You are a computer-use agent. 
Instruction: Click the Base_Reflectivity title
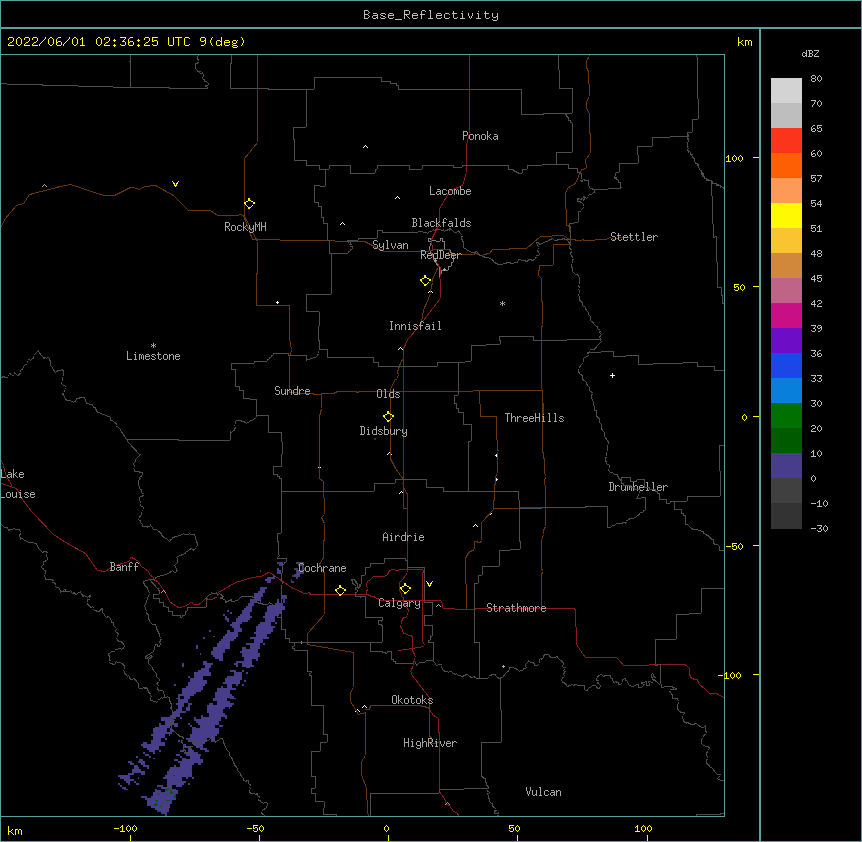(431, 15)
